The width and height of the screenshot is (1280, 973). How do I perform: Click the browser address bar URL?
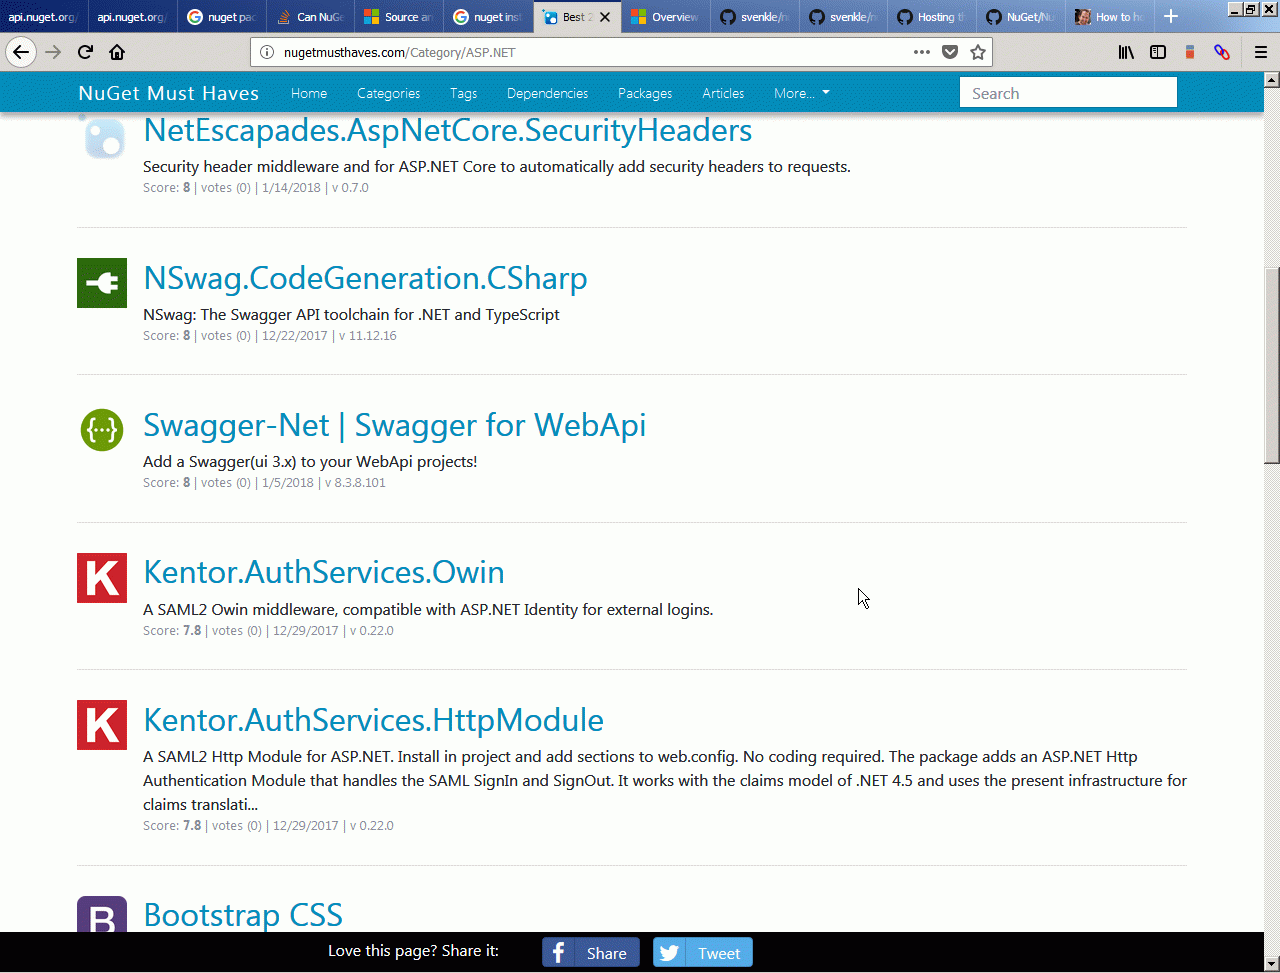pos(399,52)
